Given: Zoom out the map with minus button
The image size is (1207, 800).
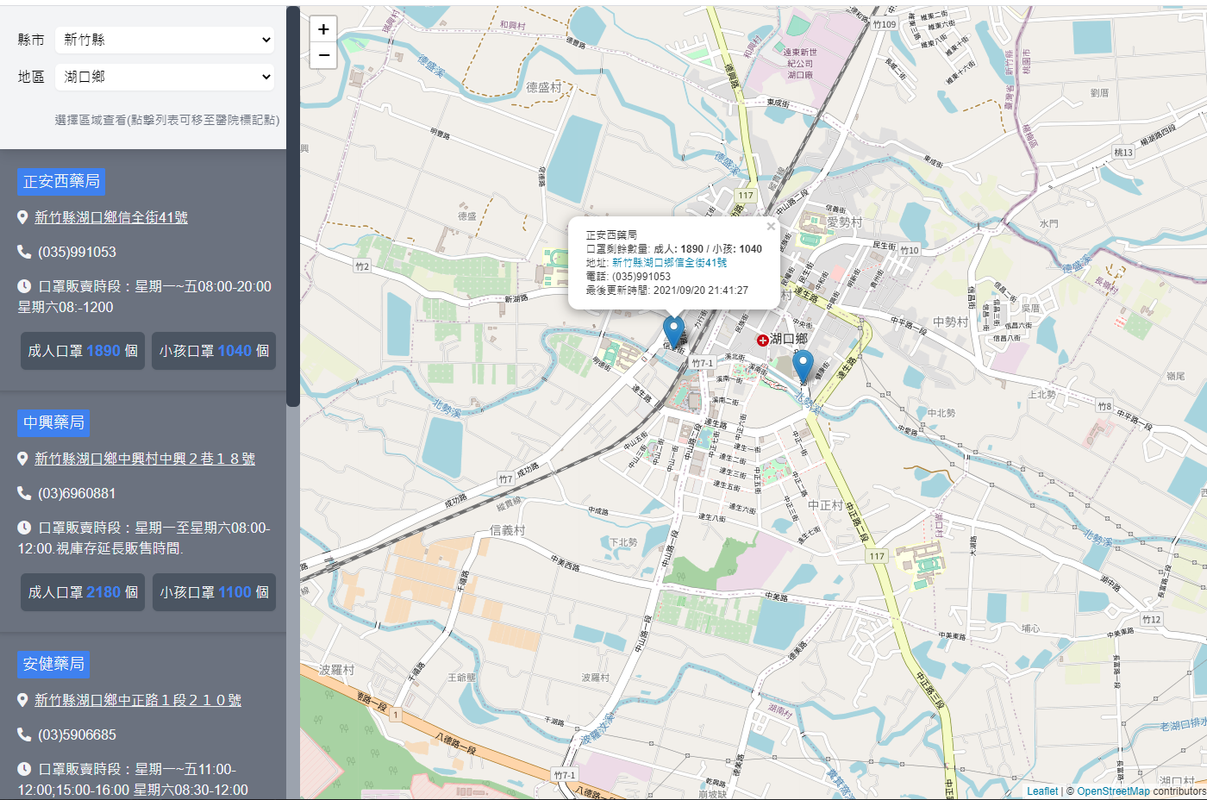Looking at the screenshot, I should coord(323,56).
